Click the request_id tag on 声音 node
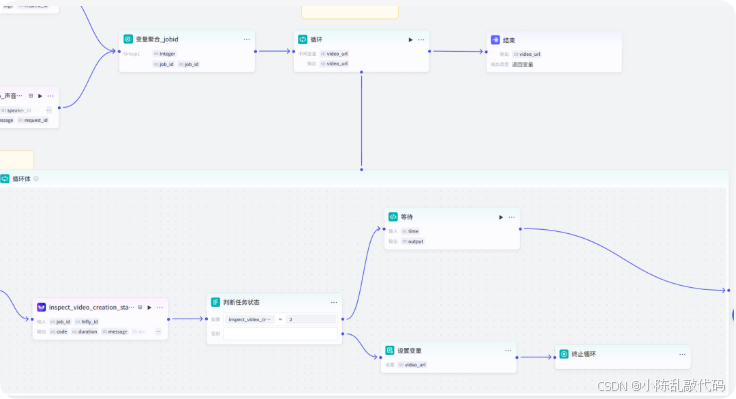Screen dimensions: 736x399 [33, 121]
